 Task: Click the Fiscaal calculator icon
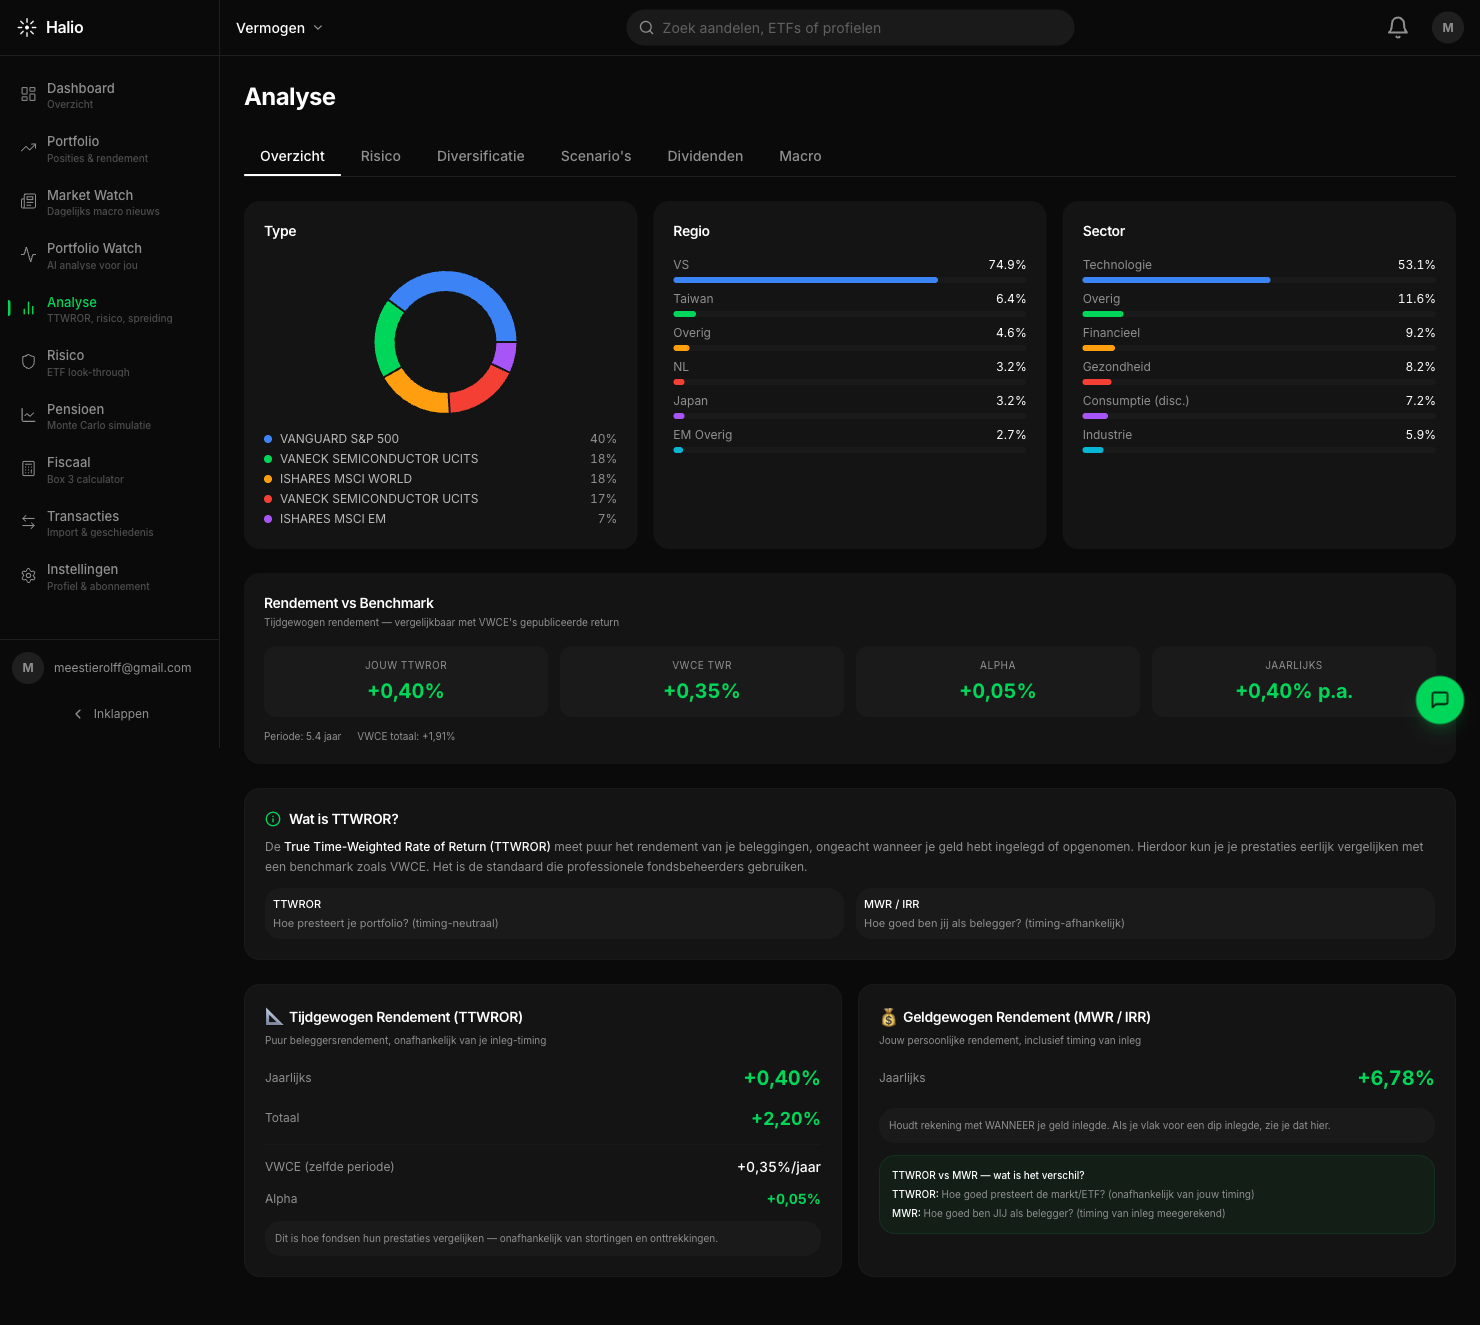[28, 469]
